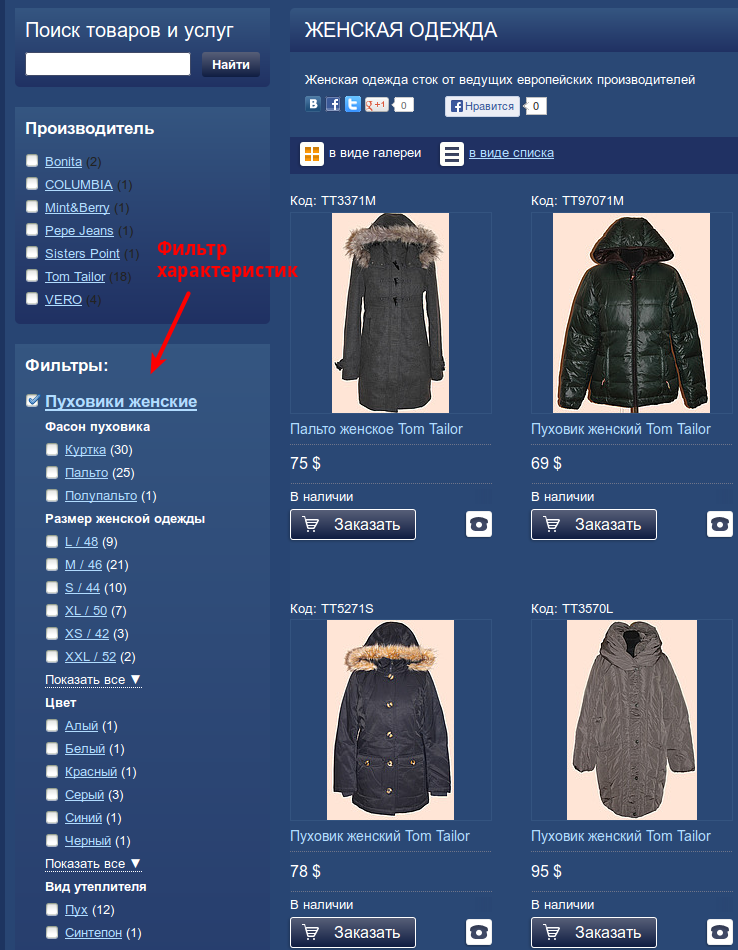Viewport: 738px width, 950px height.
Task: Focus the product search input field
Action: pos(108,64)
